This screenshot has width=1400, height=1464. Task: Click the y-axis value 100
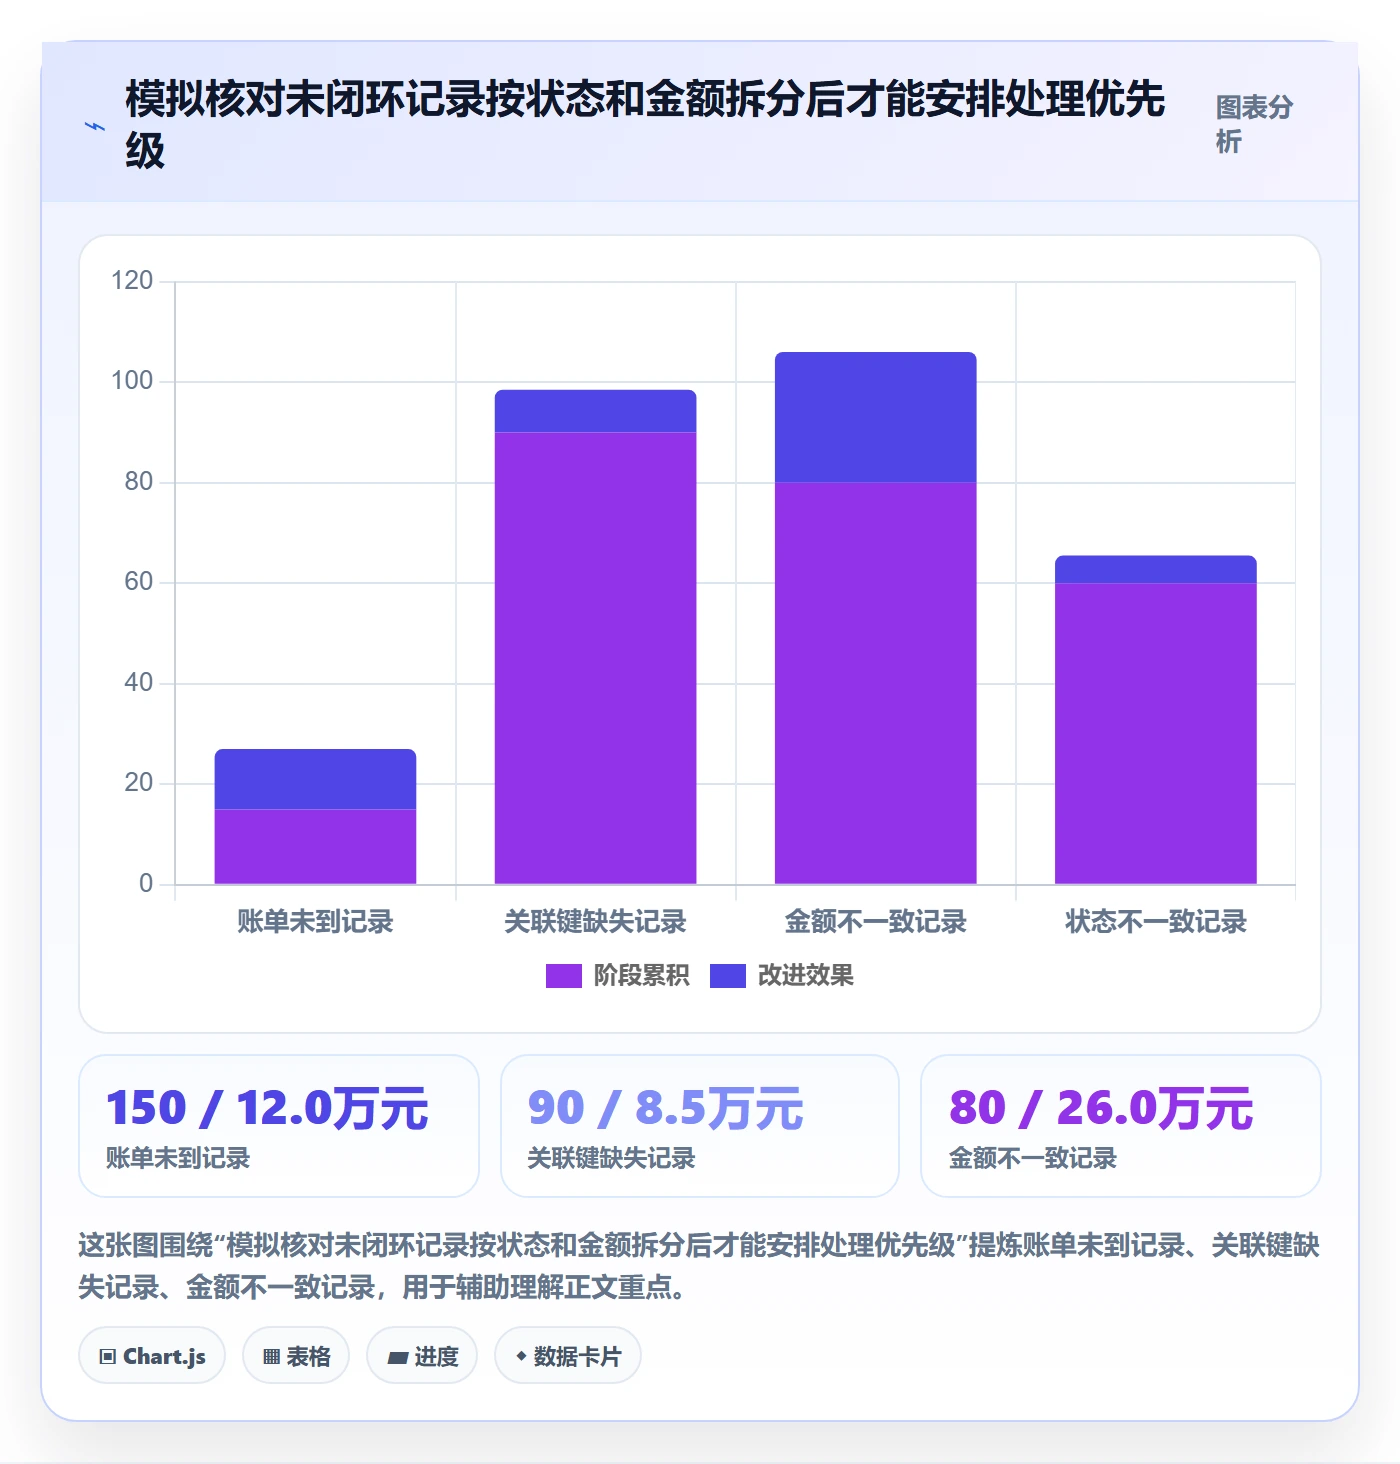click(x=132, y=381)
